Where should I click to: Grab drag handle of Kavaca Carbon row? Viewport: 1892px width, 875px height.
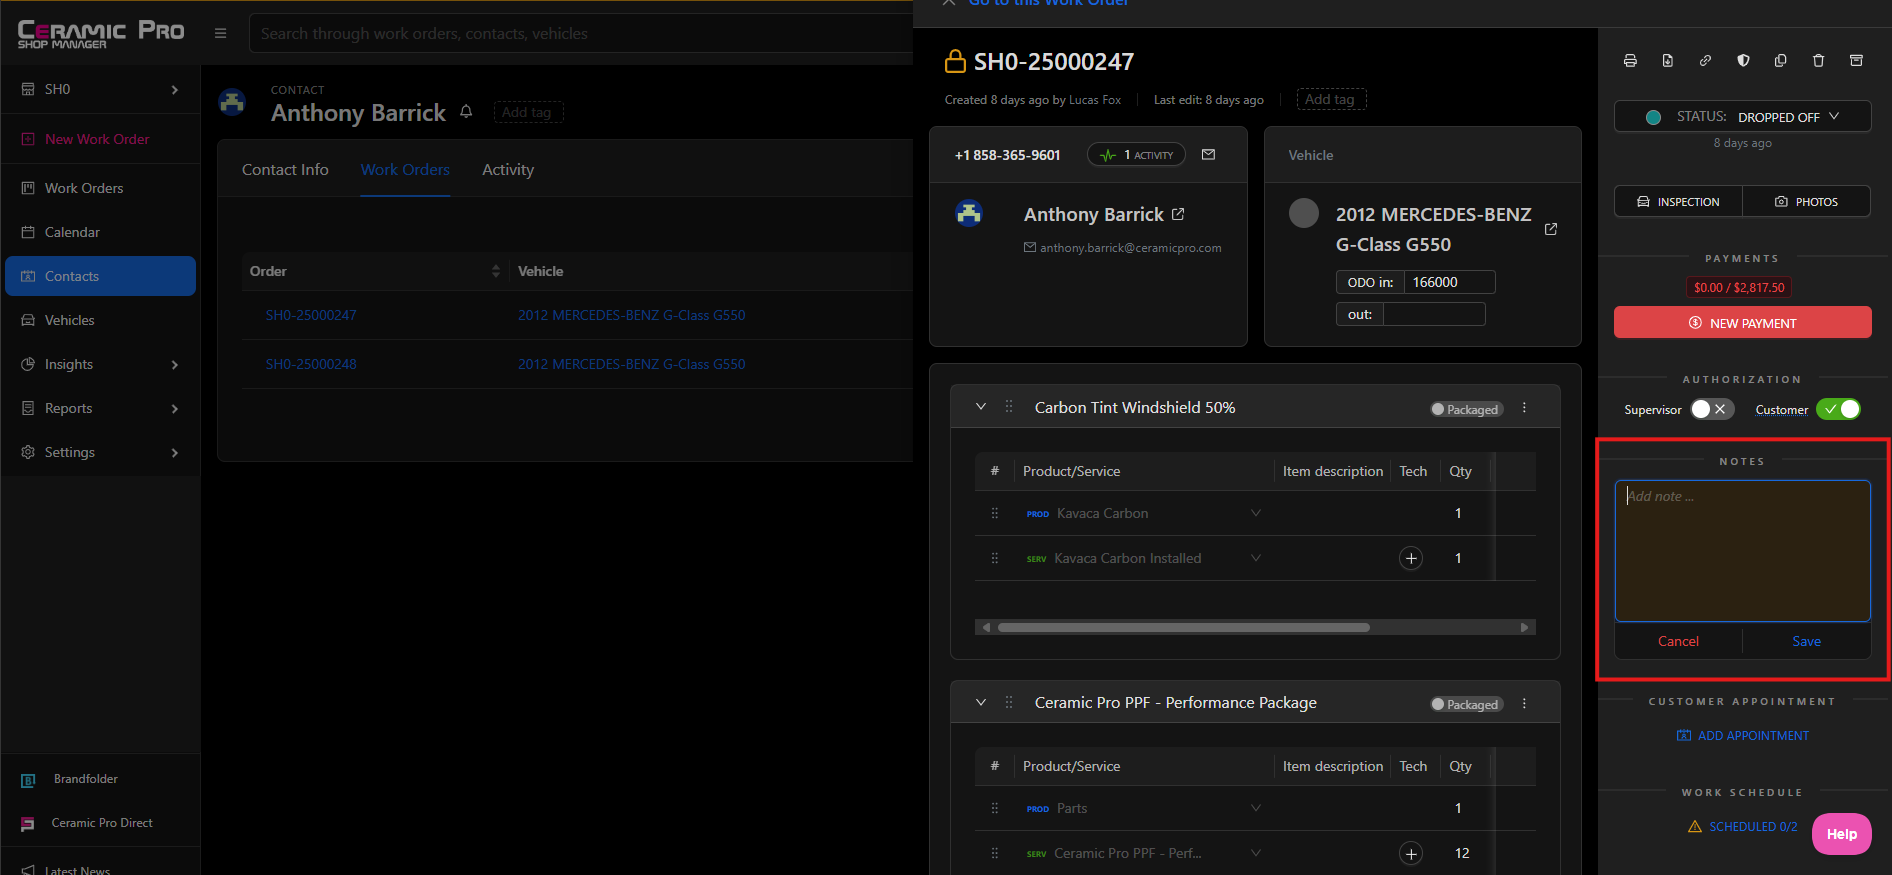click(994, 513)
